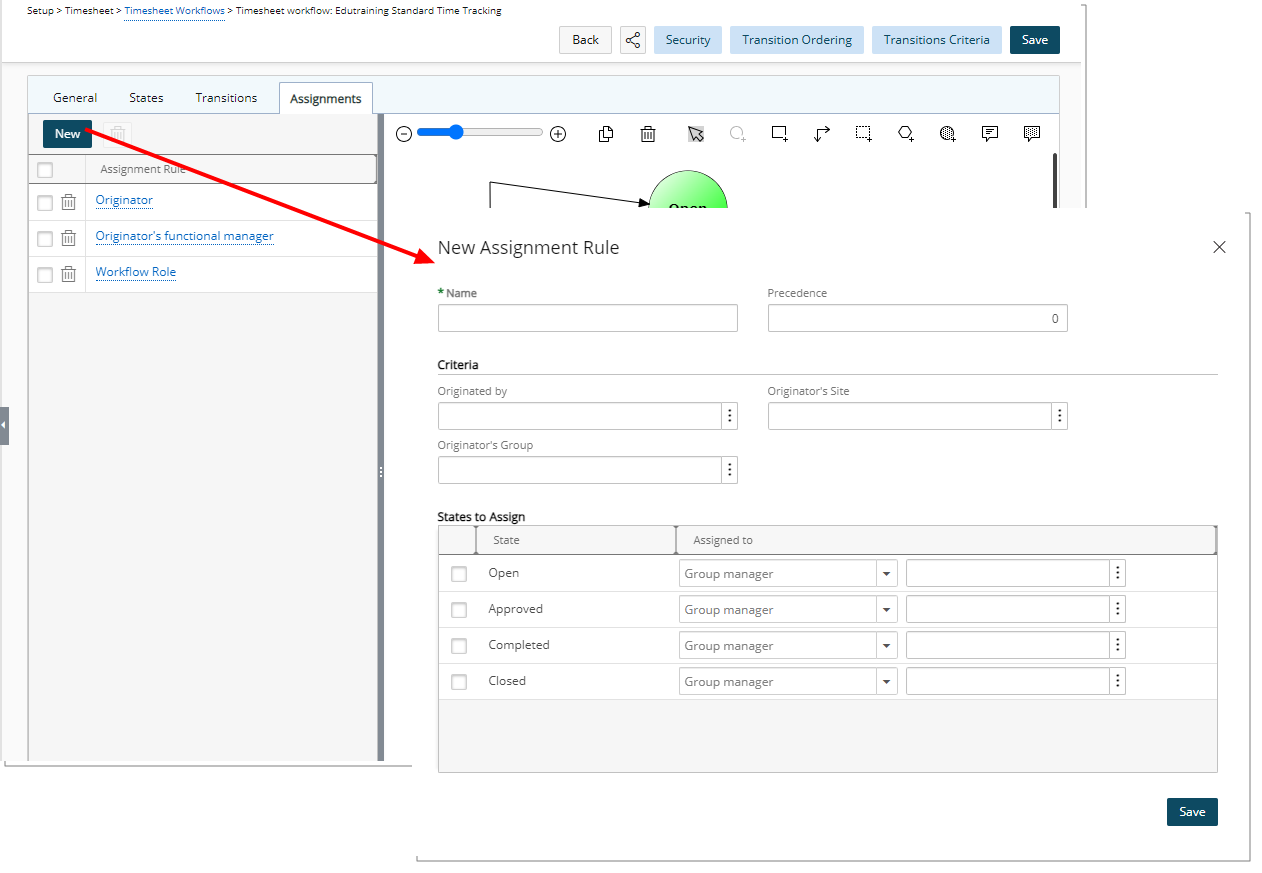Image resolution: width=1262 pixels, height=873 pixels.
Task: Select the Assignments tab
Action: point(326,98)
